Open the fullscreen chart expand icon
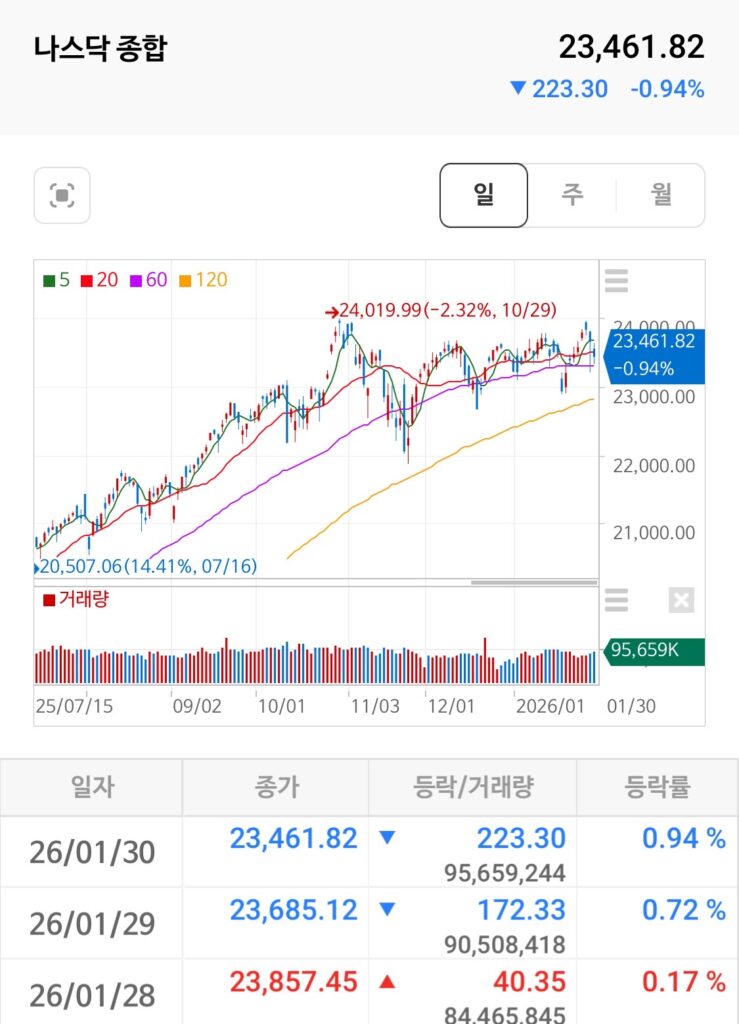The height and width of the screenshot is (1024, 739). 62,195
